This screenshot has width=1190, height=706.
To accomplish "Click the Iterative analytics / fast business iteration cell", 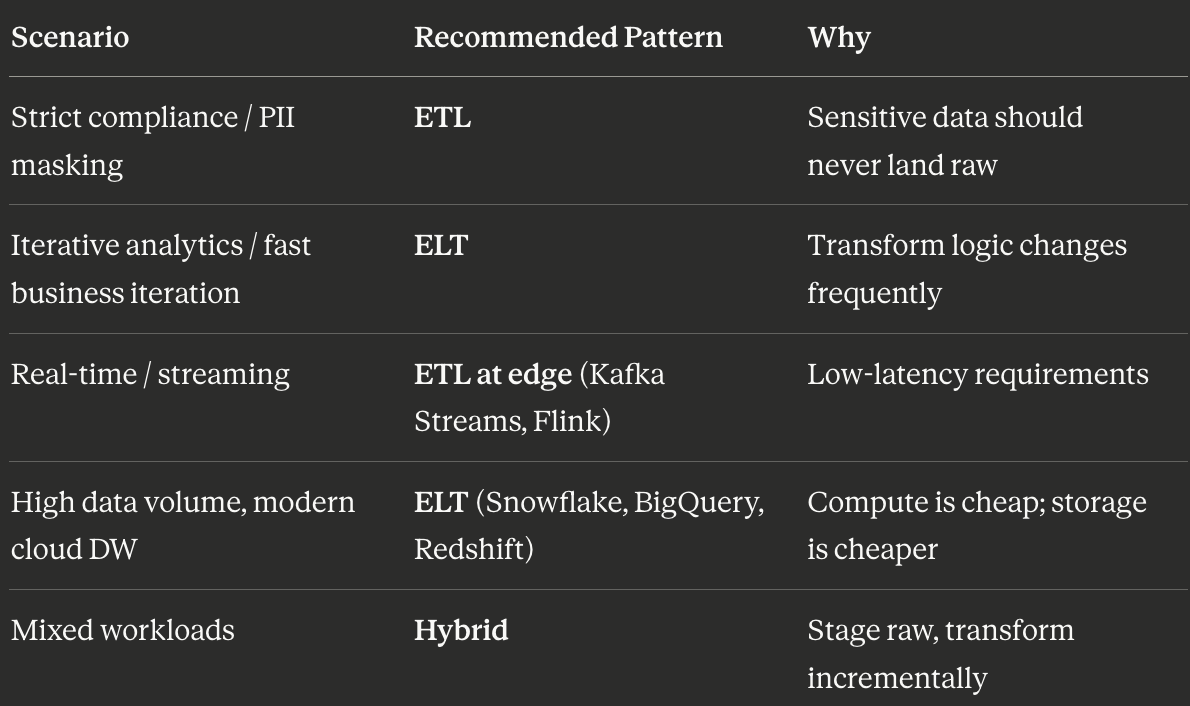I will coord(161,269).
